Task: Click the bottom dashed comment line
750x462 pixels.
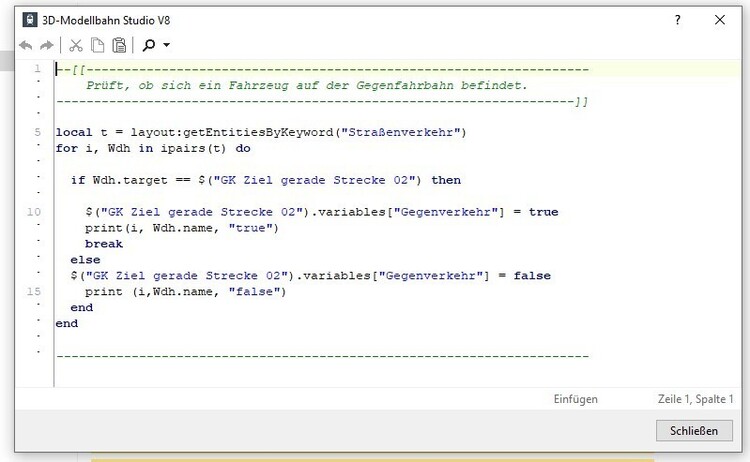Action: (322, 356)
